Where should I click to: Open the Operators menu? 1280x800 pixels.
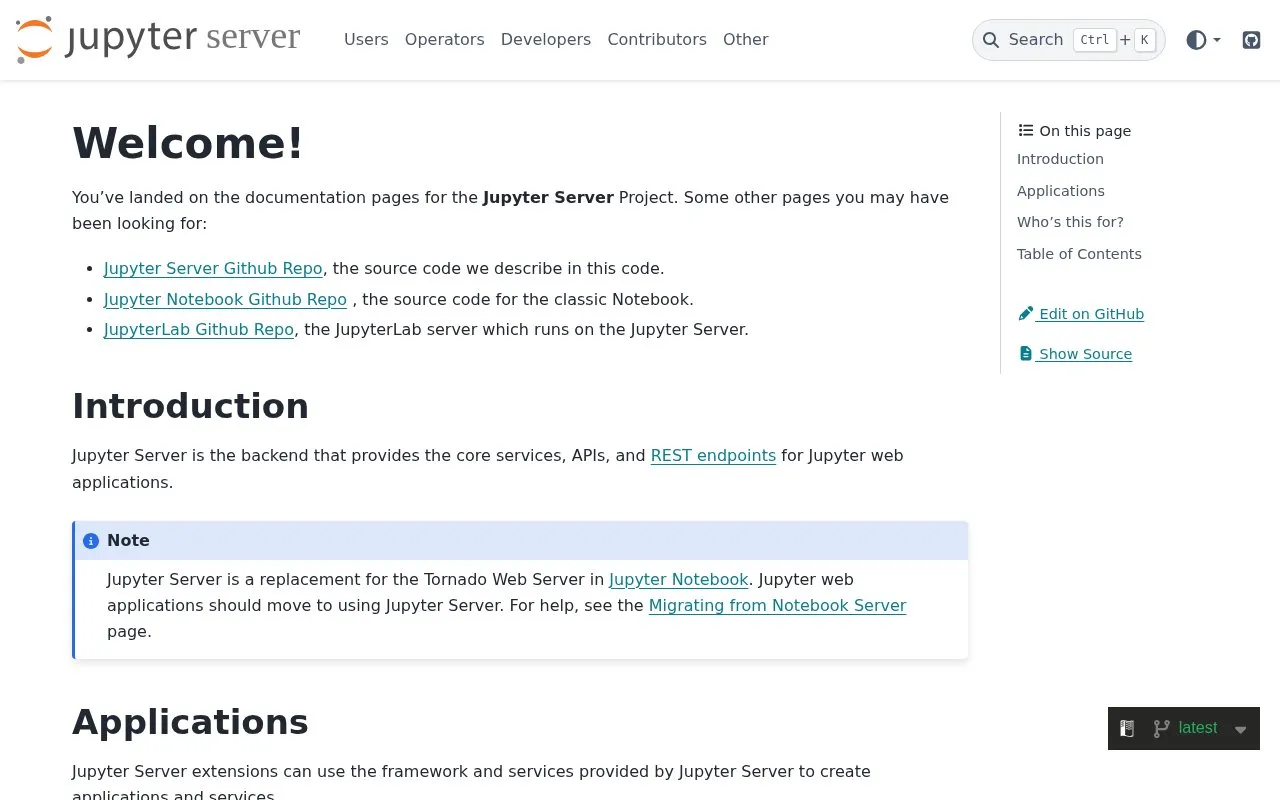pos(445,40)
